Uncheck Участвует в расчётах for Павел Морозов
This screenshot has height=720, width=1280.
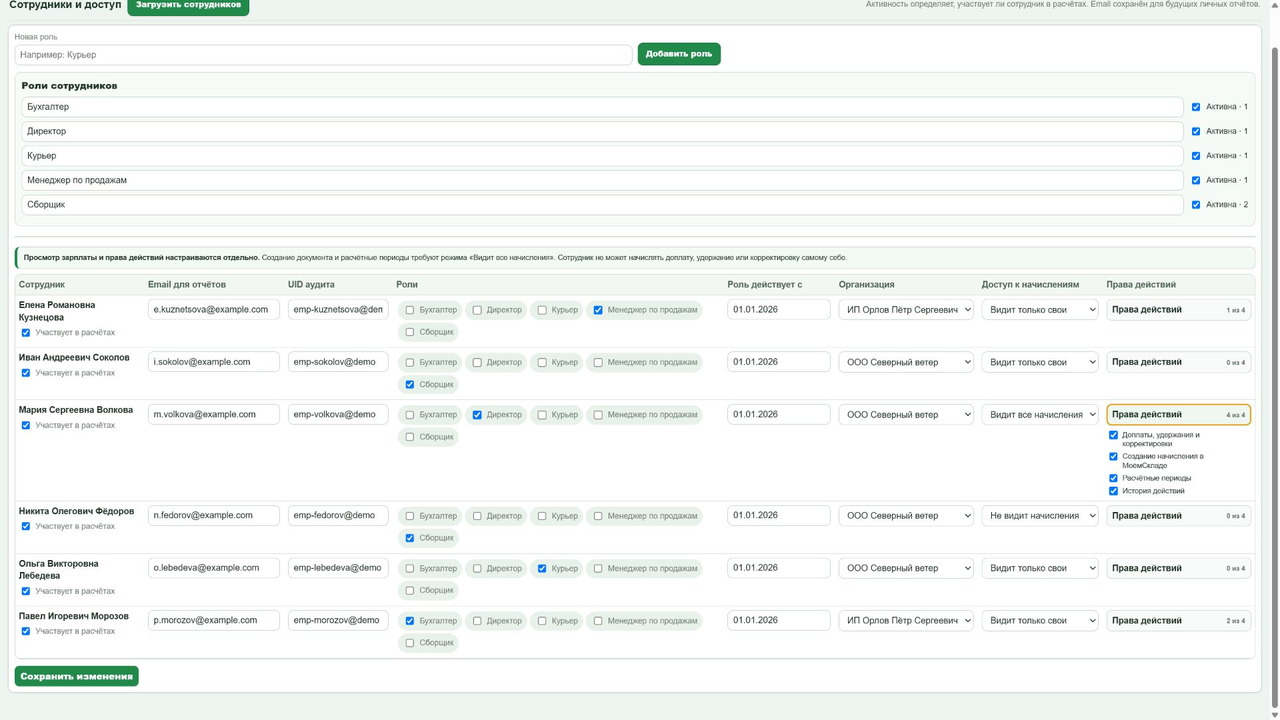pyautogui.click(x=26, y=632)
